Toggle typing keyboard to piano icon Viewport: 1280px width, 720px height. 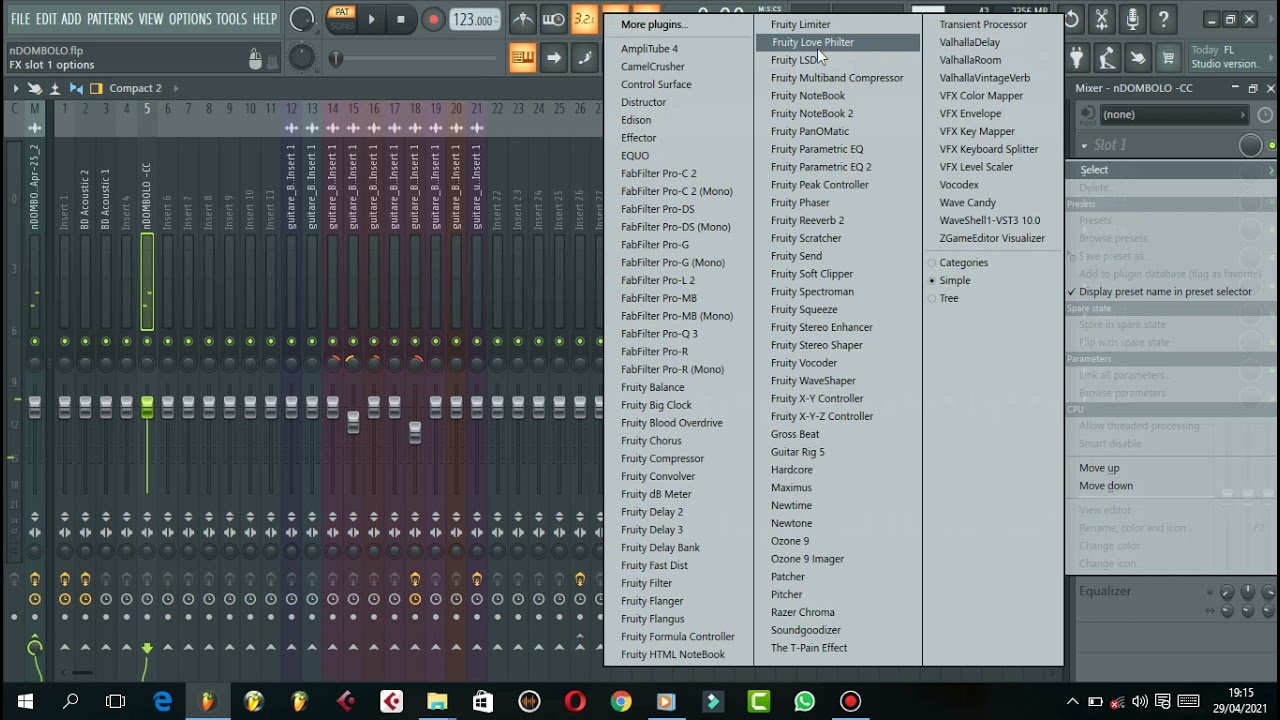[522, 58]
